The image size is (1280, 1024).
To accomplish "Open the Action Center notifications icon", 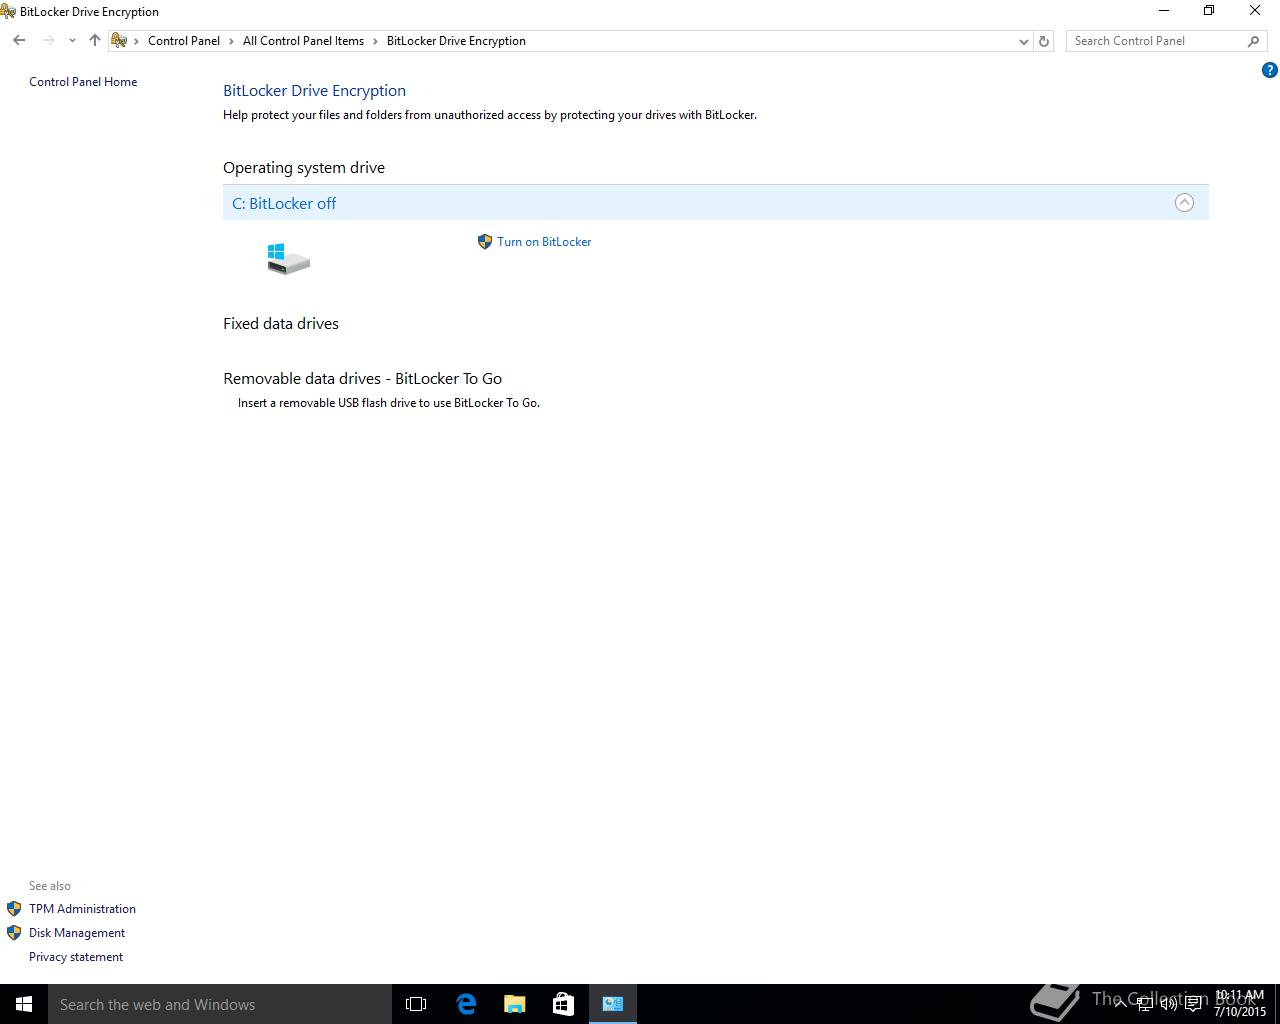I will click(1193, 1004).
